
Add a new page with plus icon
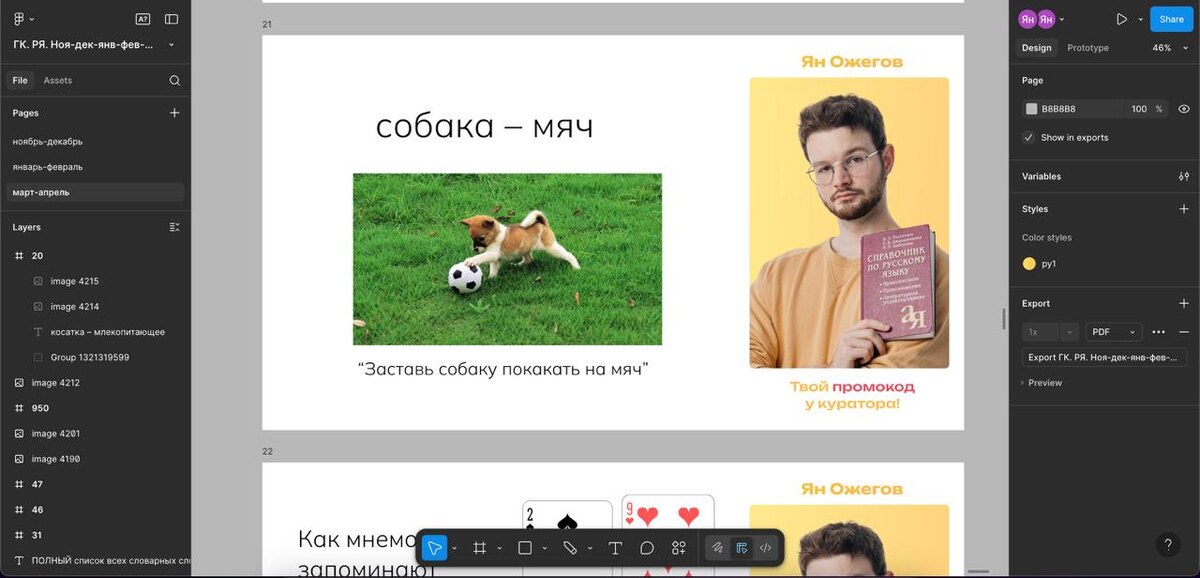tap(175, 113)
